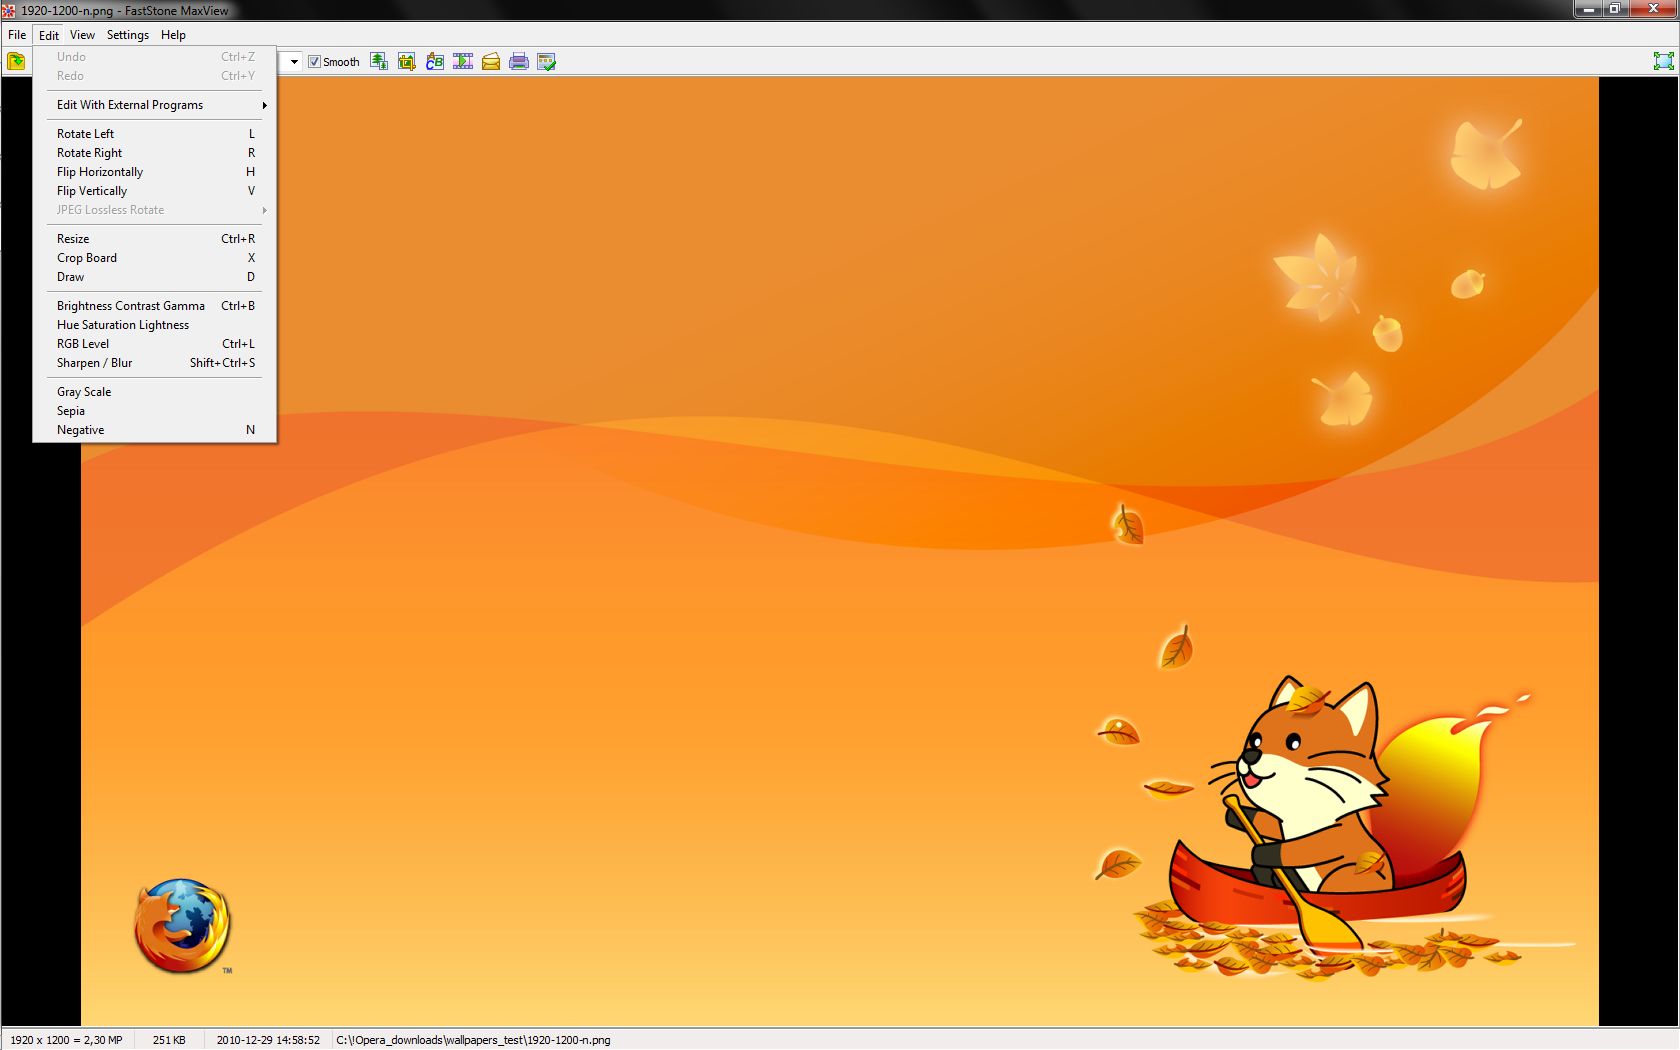Open the File menu
This screenshot has width=1680, height=1050.
point(17,35)
